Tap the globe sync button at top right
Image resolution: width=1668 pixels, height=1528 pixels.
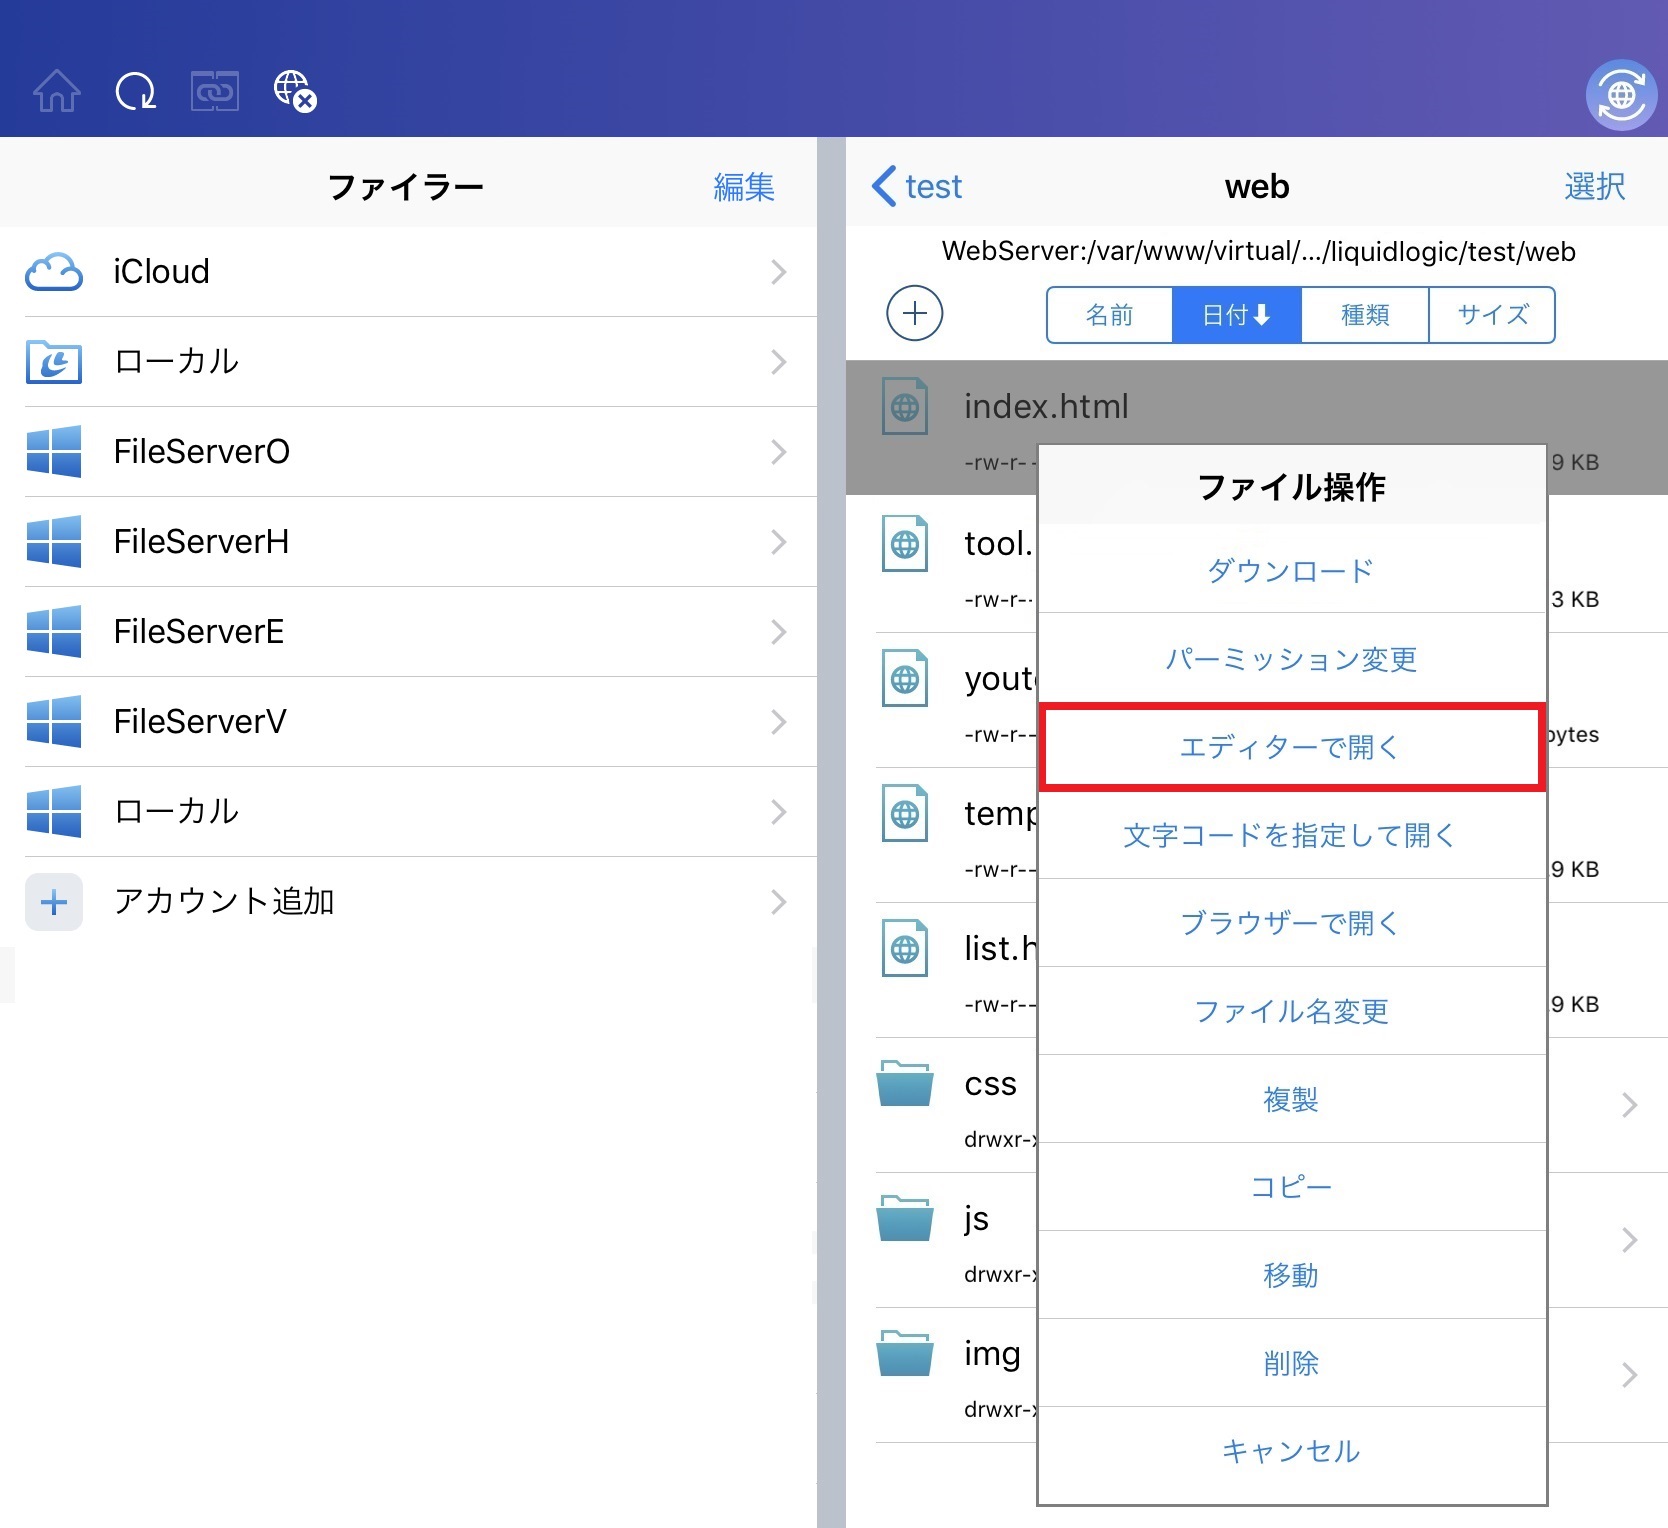tap(1621, 96)
